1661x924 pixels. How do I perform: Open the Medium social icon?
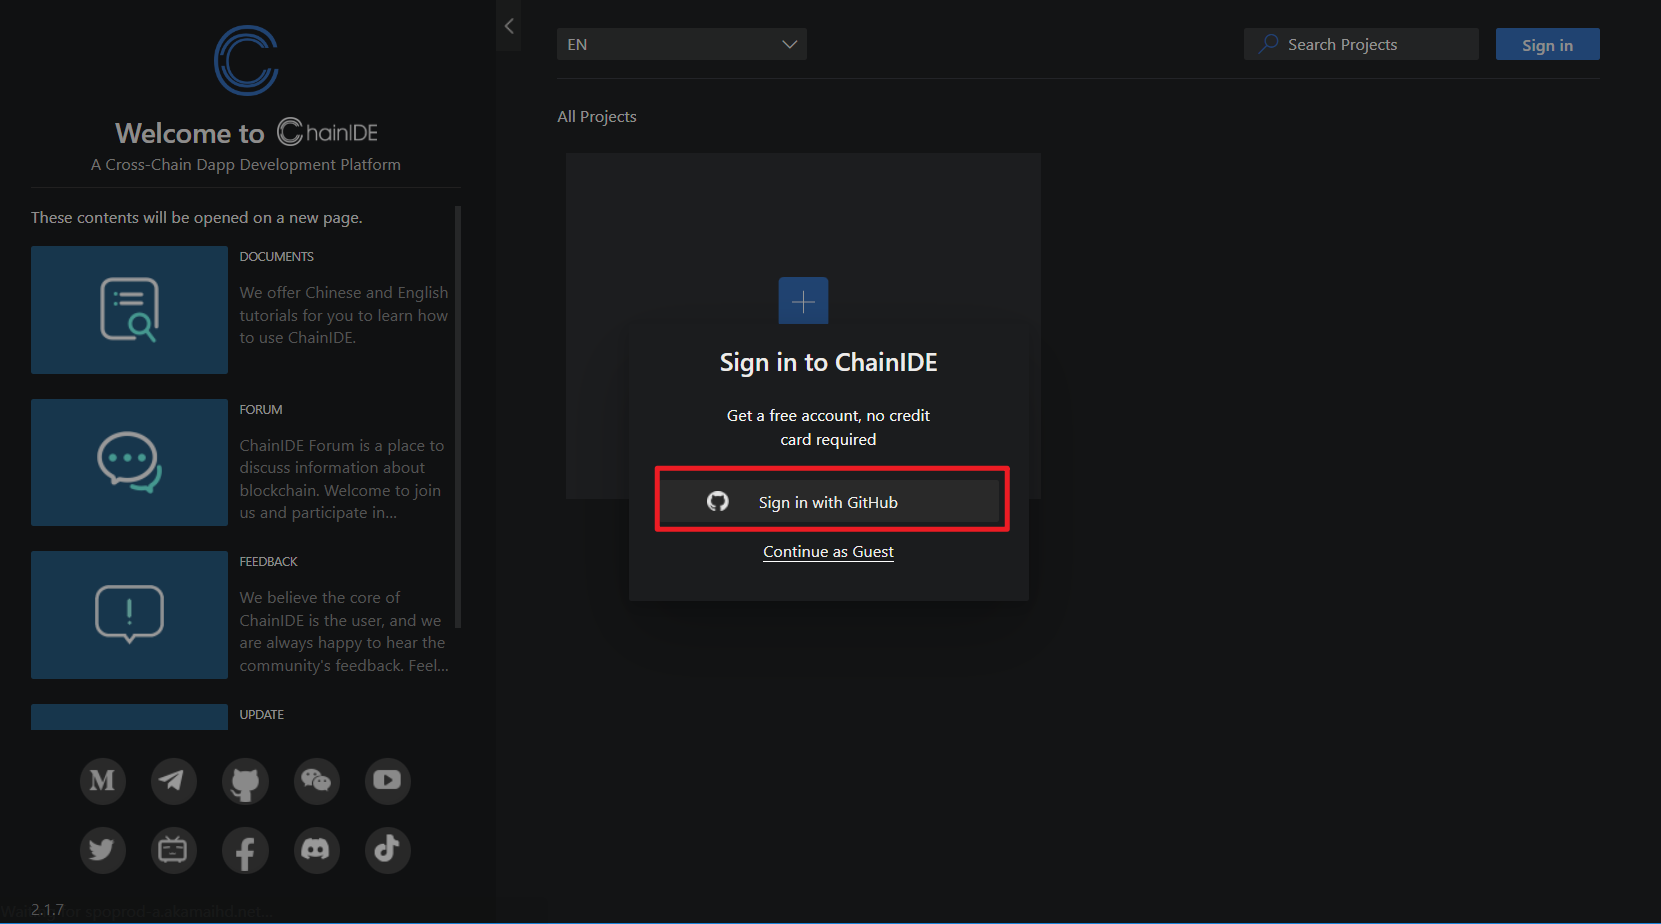click(x=102, y=781)
